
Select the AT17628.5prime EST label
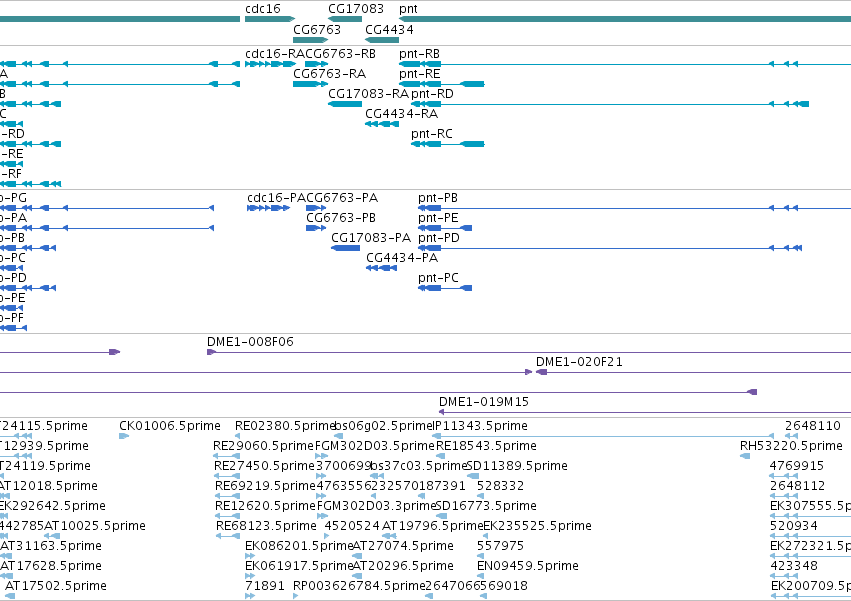pos(51,566)
